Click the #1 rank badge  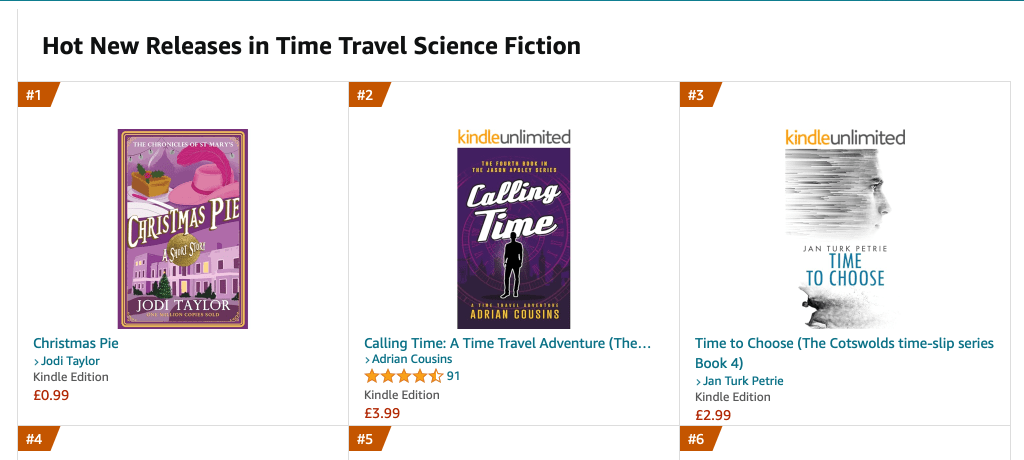tap(36, 95)
